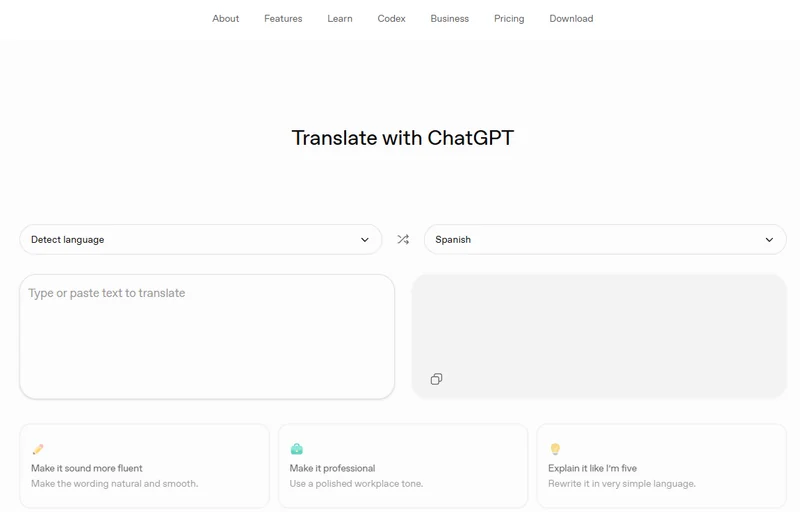This screenshot has height=512, width=800.
Task: Open the Detect language dropdown
Action: click(x=201, y=240)
